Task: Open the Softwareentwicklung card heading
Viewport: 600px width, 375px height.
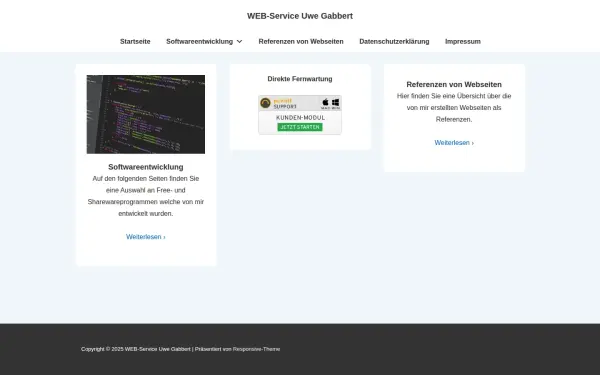Action: coord(146,167)
